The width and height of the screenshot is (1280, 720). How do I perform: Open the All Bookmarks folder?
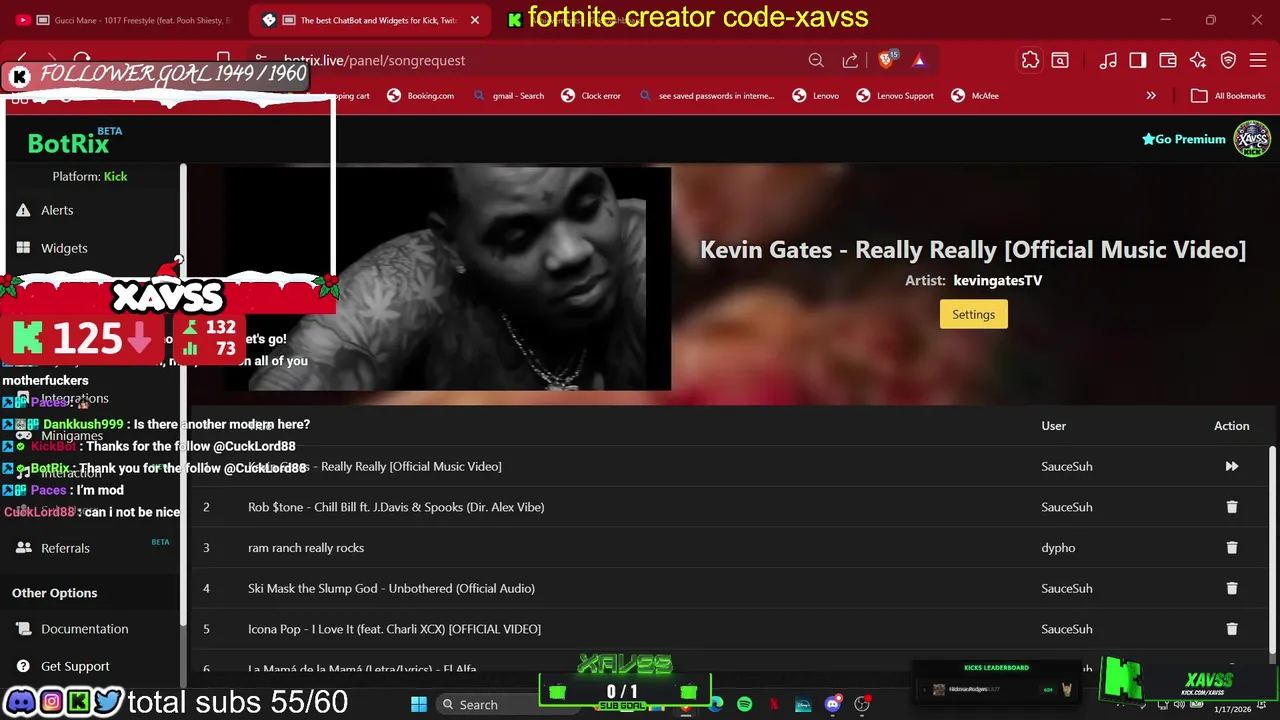(x=1229, y=96)
